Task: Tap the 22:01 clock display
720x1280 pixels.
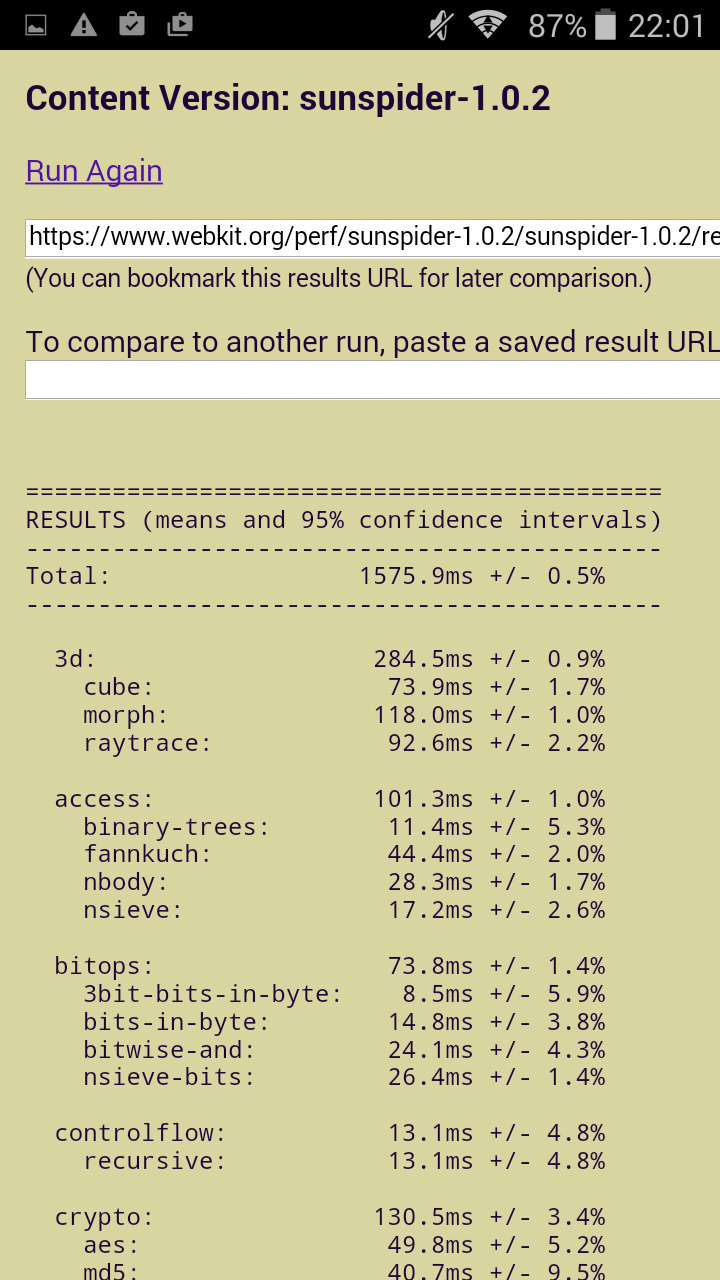Action: [667, 26]
